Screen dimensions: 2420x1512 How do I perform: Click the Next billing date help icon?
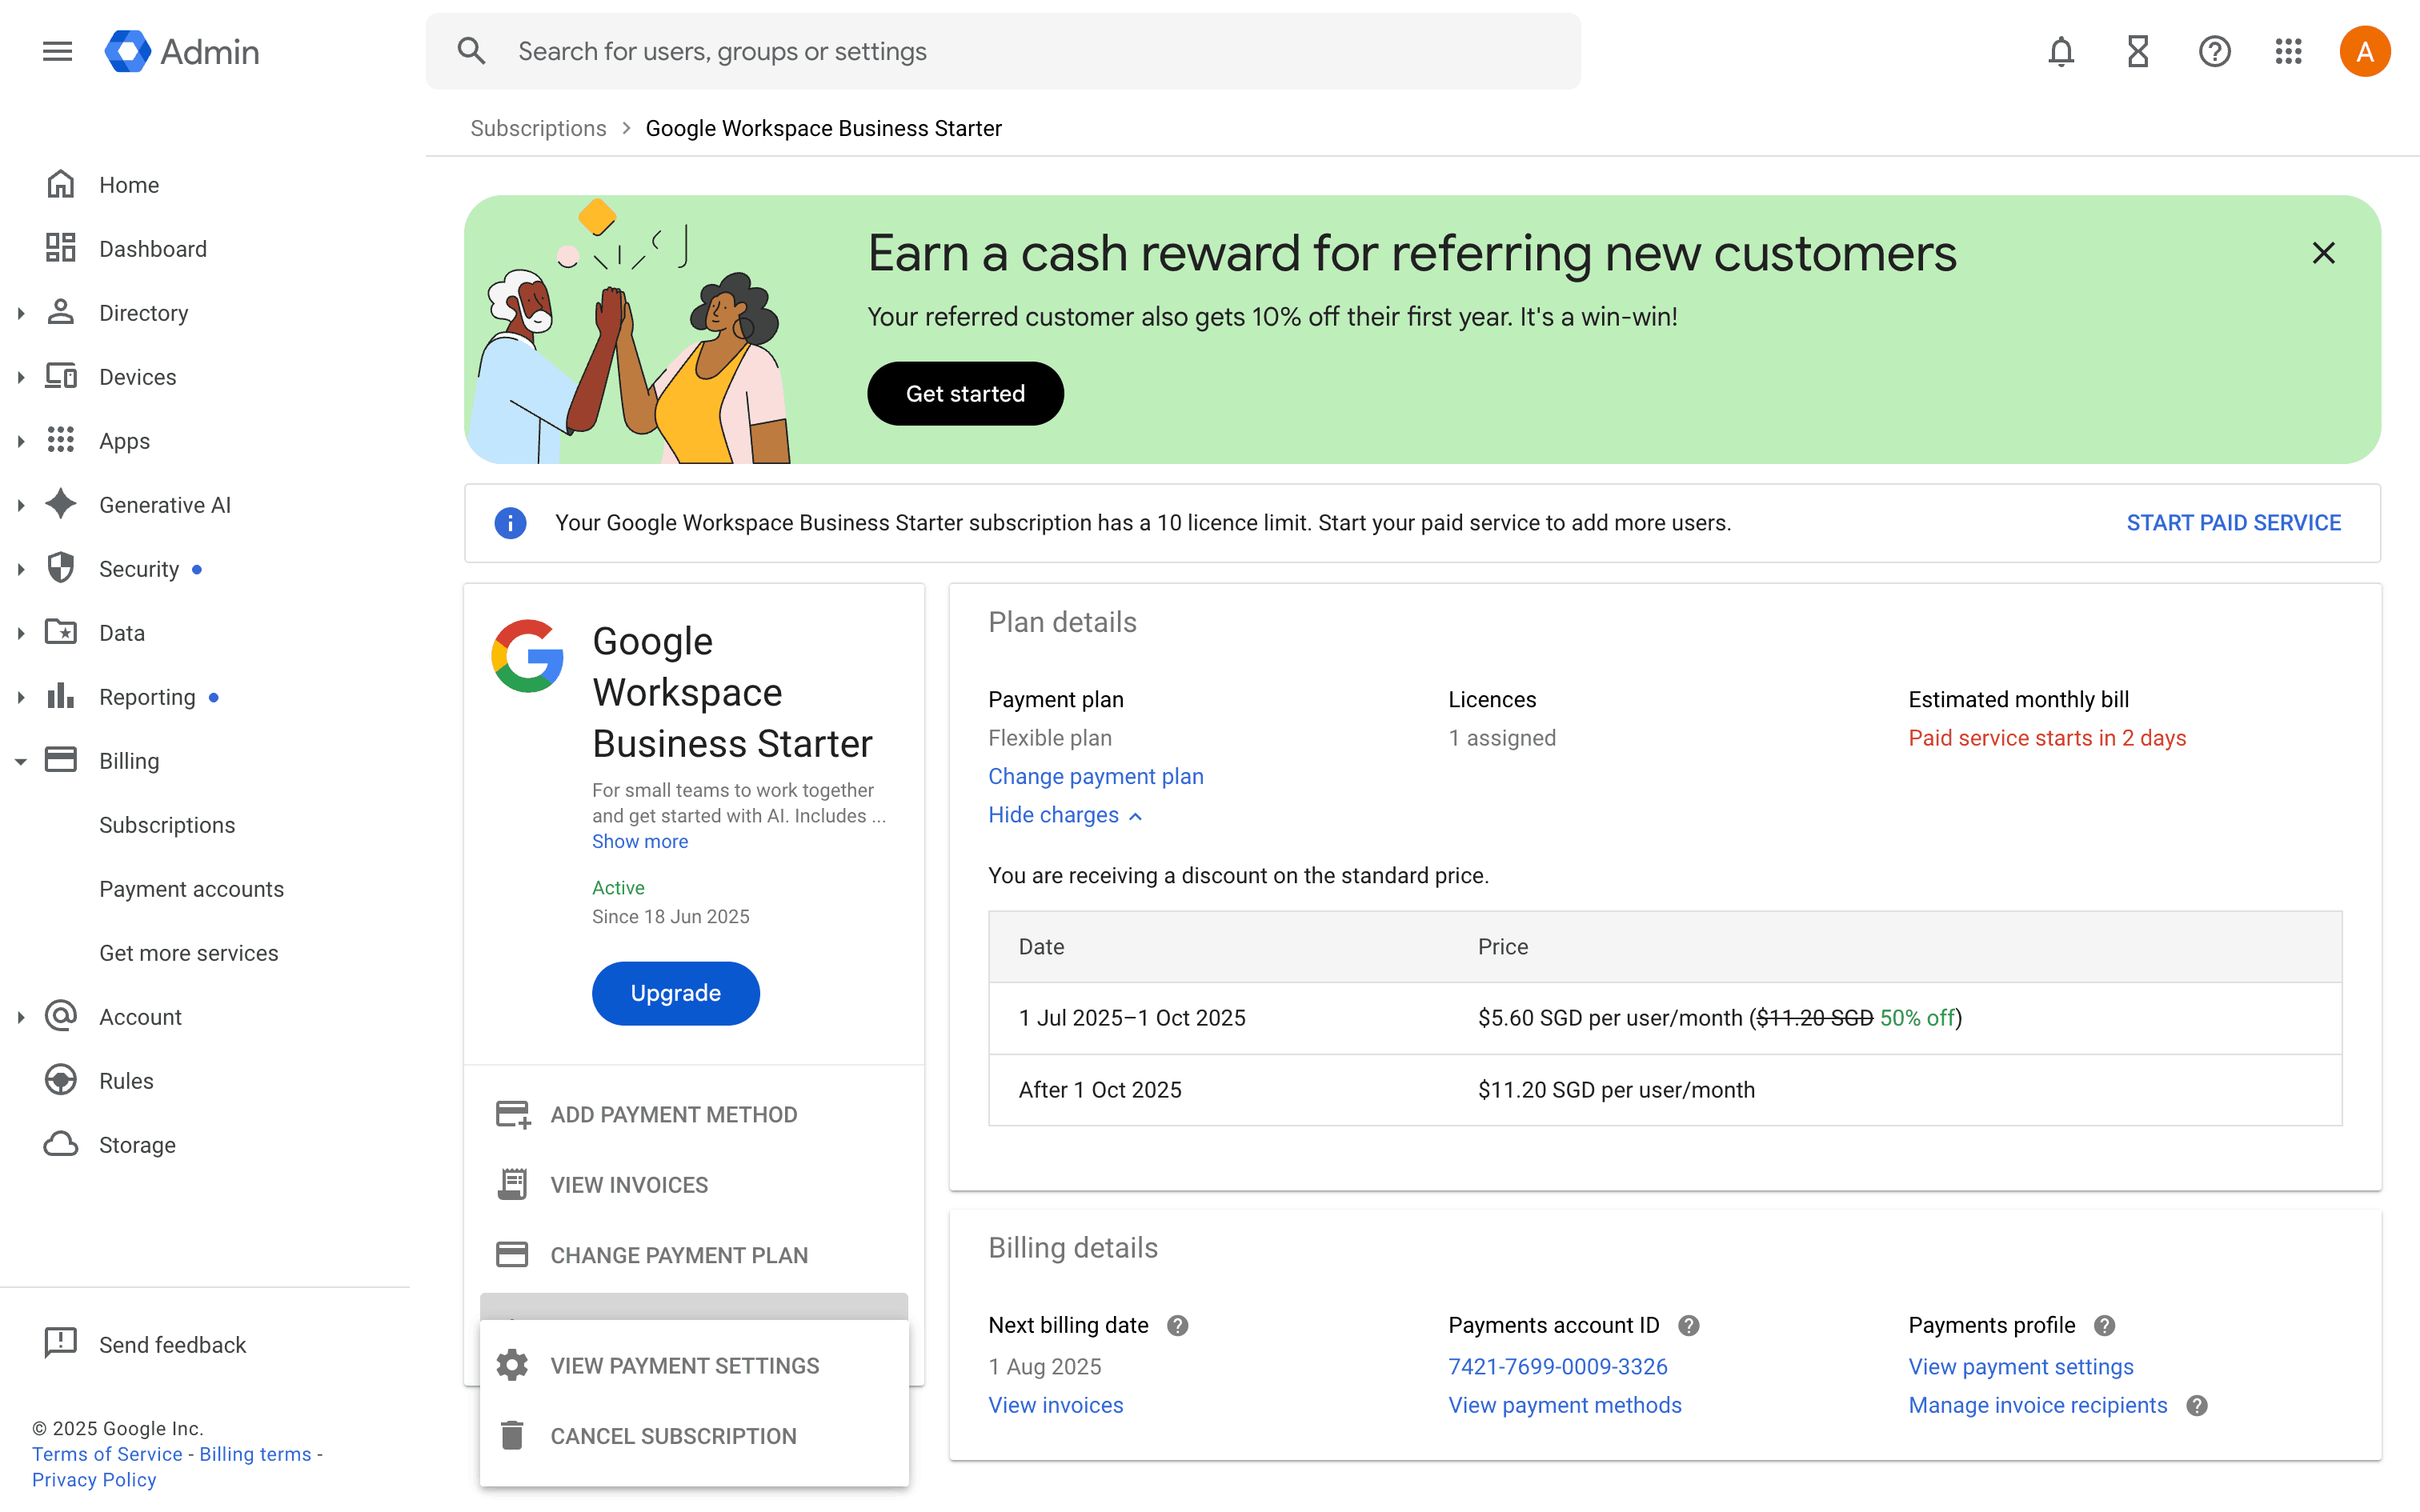tap(1178, 1326)
